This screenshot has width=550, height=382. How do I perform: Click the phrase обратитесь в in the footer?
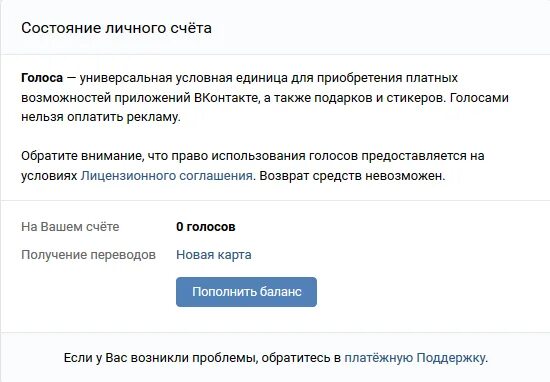pyautogui.click(x=301, y=358)
